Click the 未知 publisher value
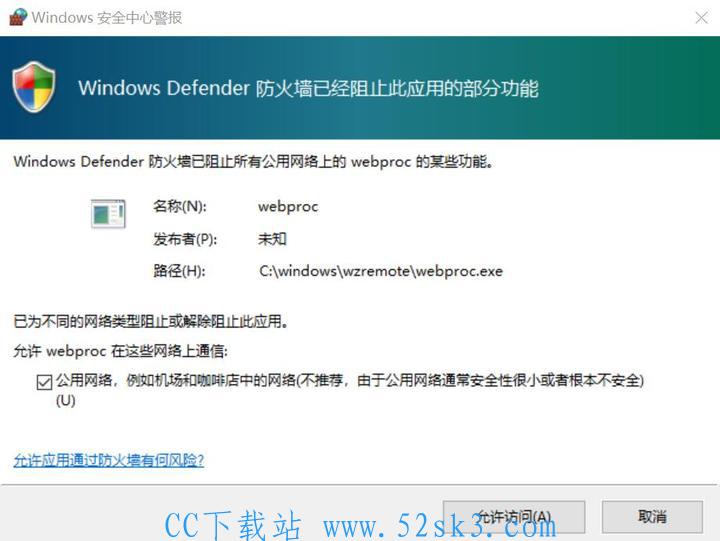720x541 pixels. click(272, 239)
